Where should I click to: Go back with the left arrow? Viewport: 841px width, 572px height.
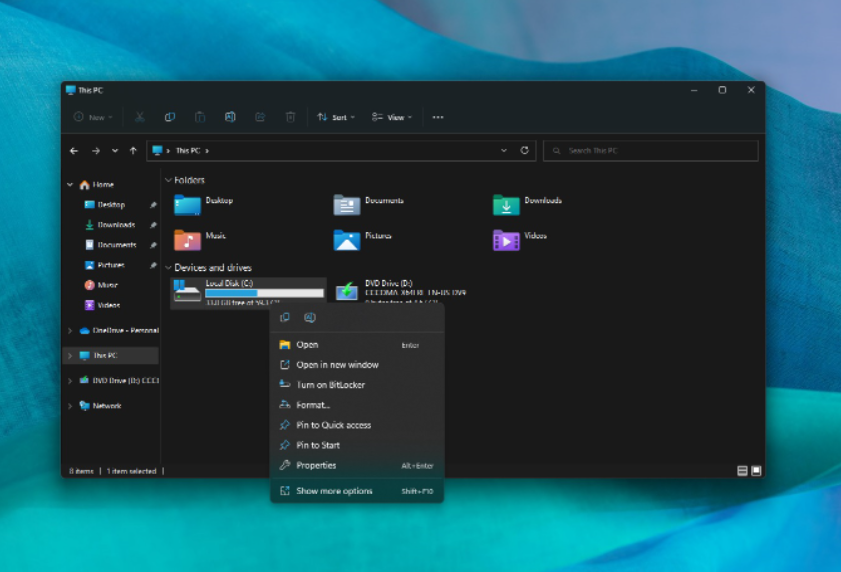[x=74, y=151]
